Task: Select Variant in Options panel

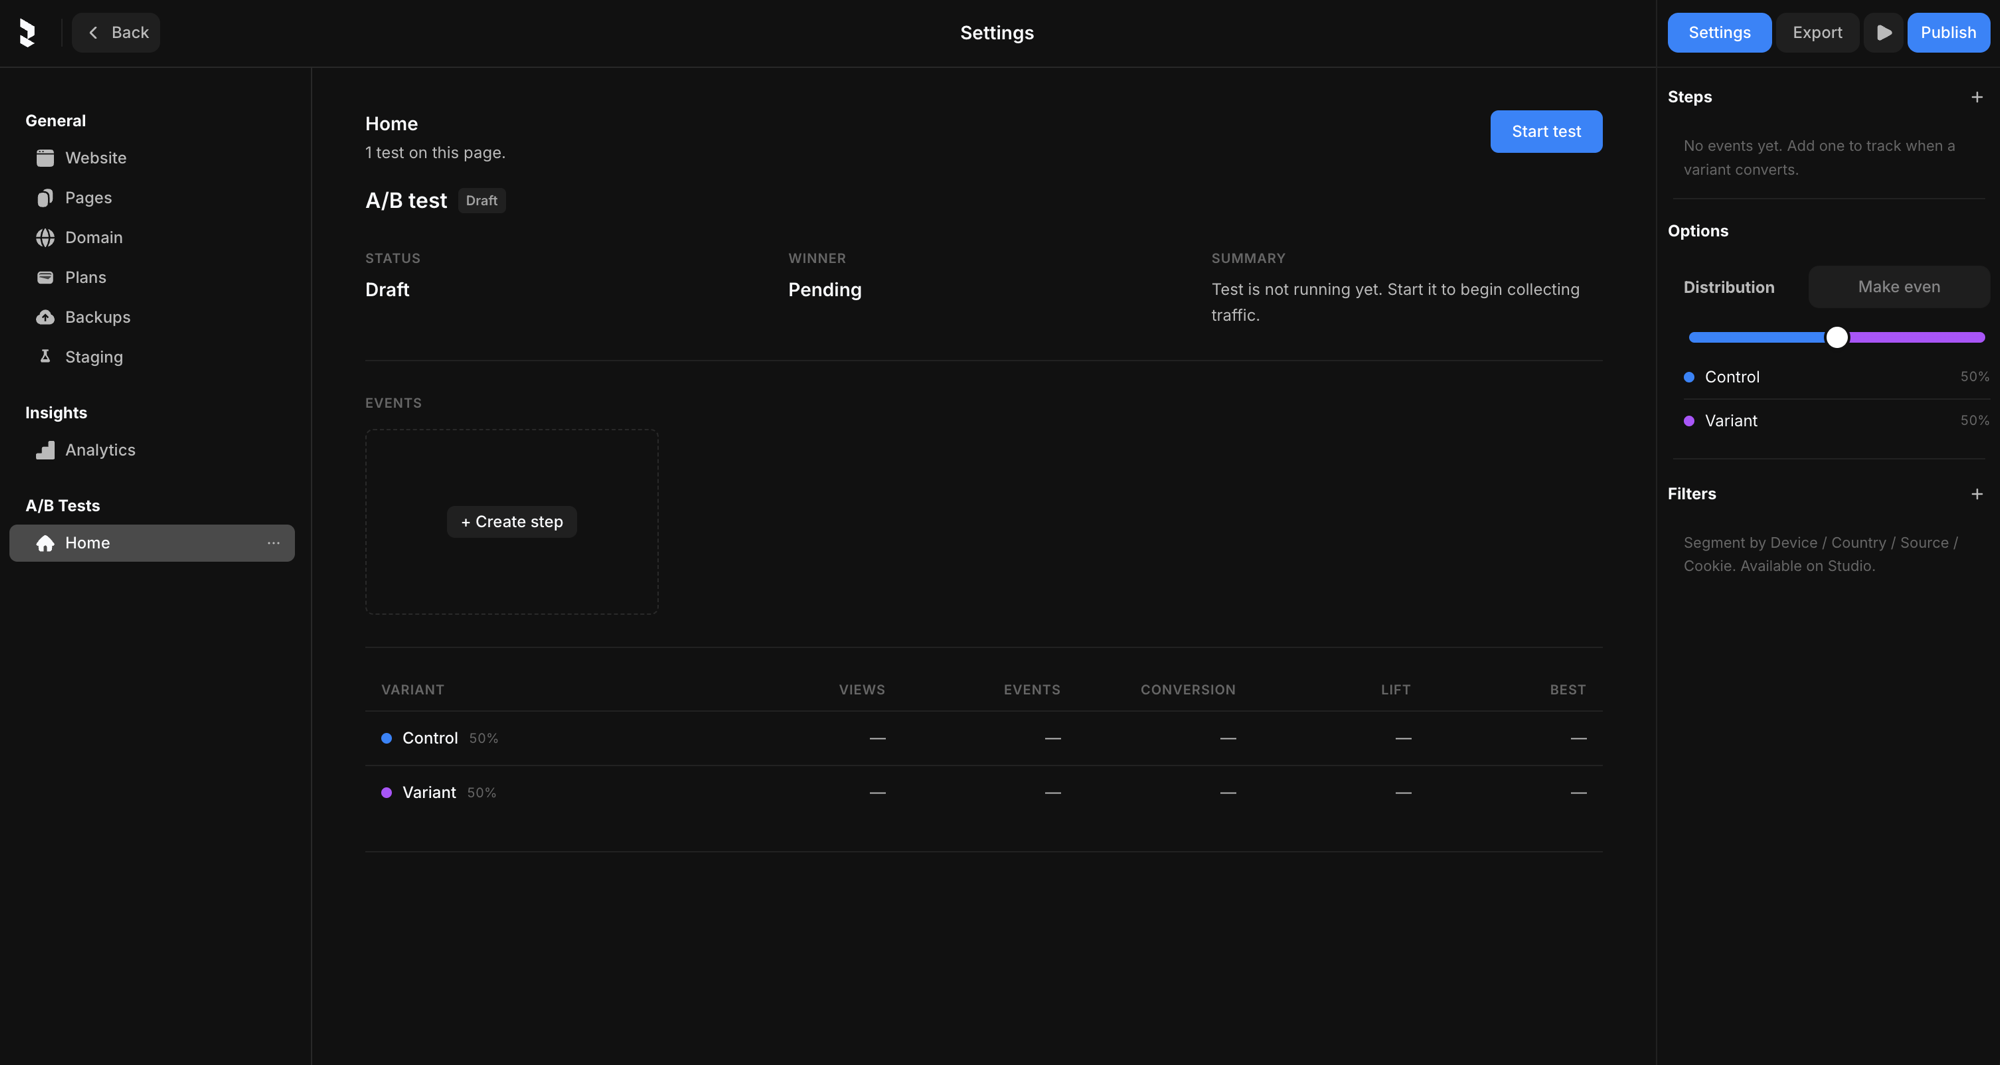Action: [x=1836, y=421]
